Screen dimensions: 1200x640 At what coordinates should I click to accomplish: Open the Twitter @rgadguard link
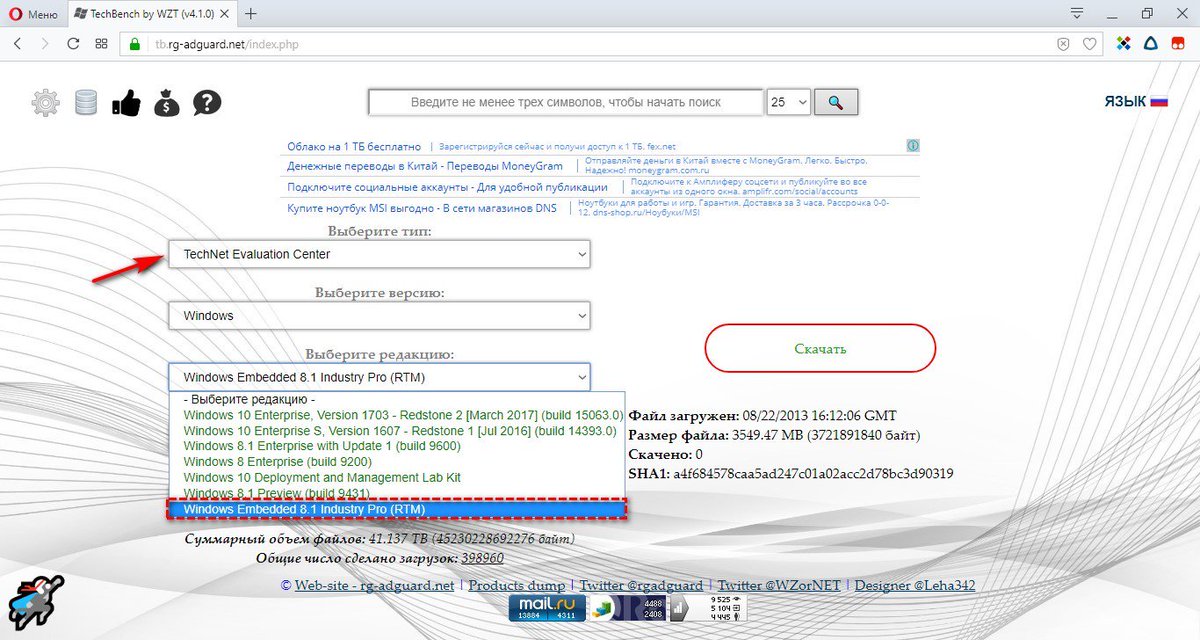[641, 586]
